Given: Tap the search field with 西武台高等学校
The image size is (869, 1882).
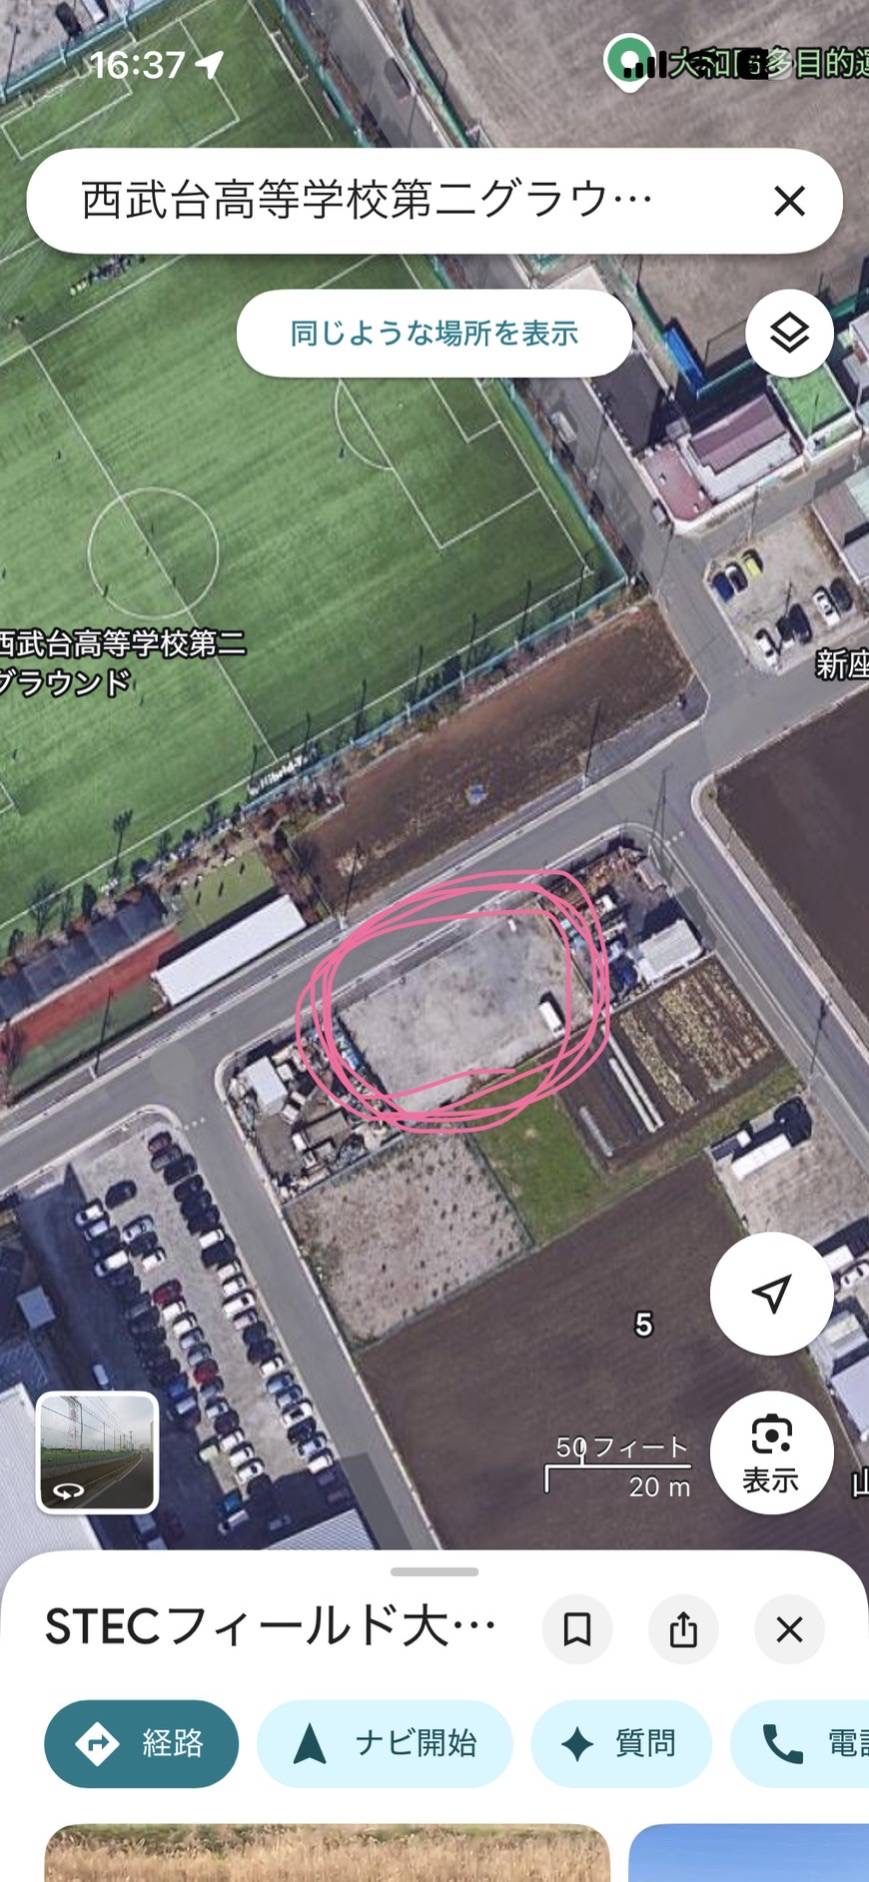Looking at the screenshot, I should click(x=400, y=201).
